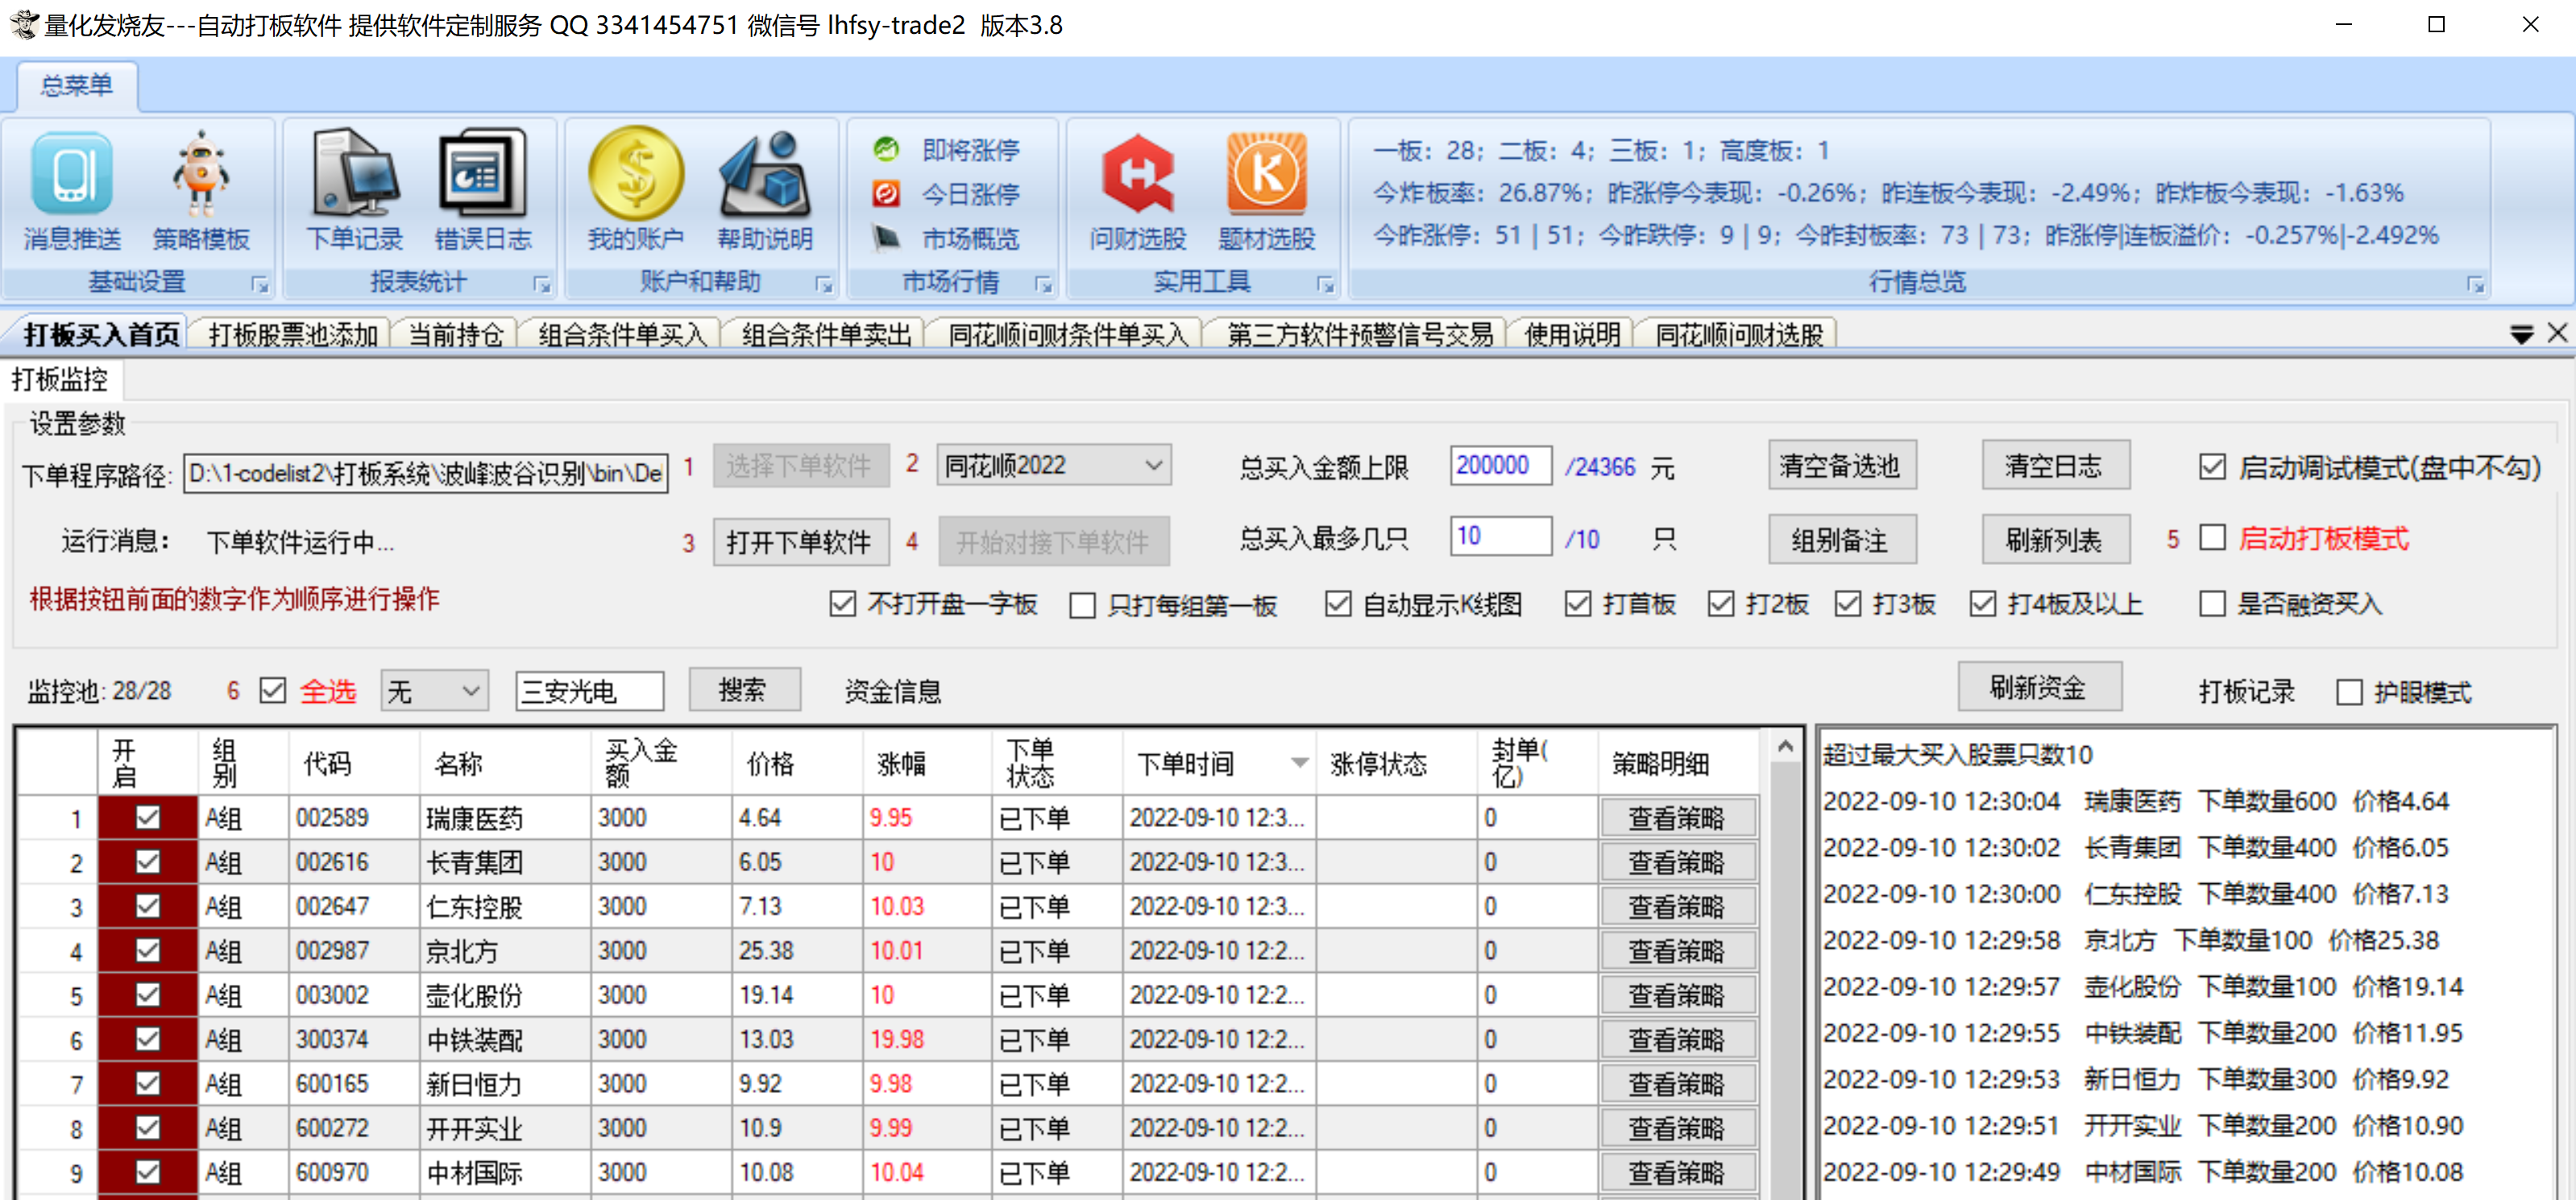Switch to 同花顺问财条件单买入 tab
Image resolution: width=2576 pixels, height=1200 pixels.
[x=1068, y=334]
